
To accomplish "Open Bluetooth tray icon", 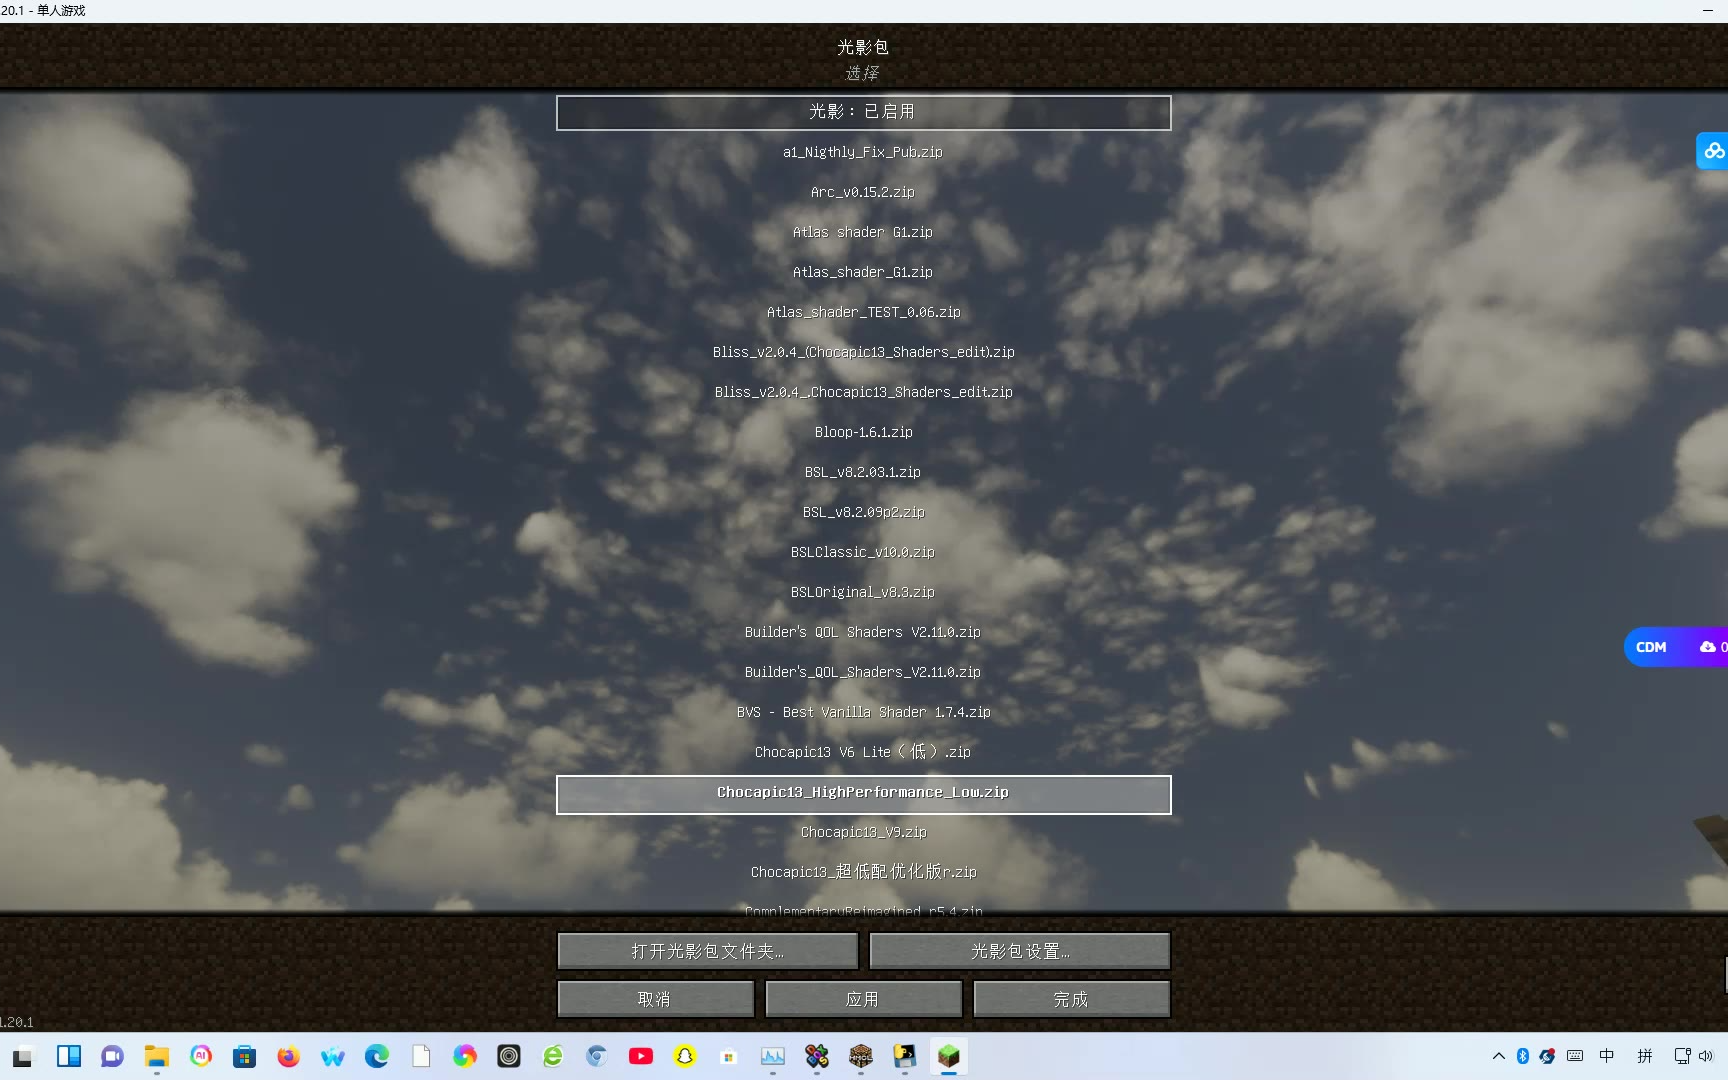I will 1522,1056.
